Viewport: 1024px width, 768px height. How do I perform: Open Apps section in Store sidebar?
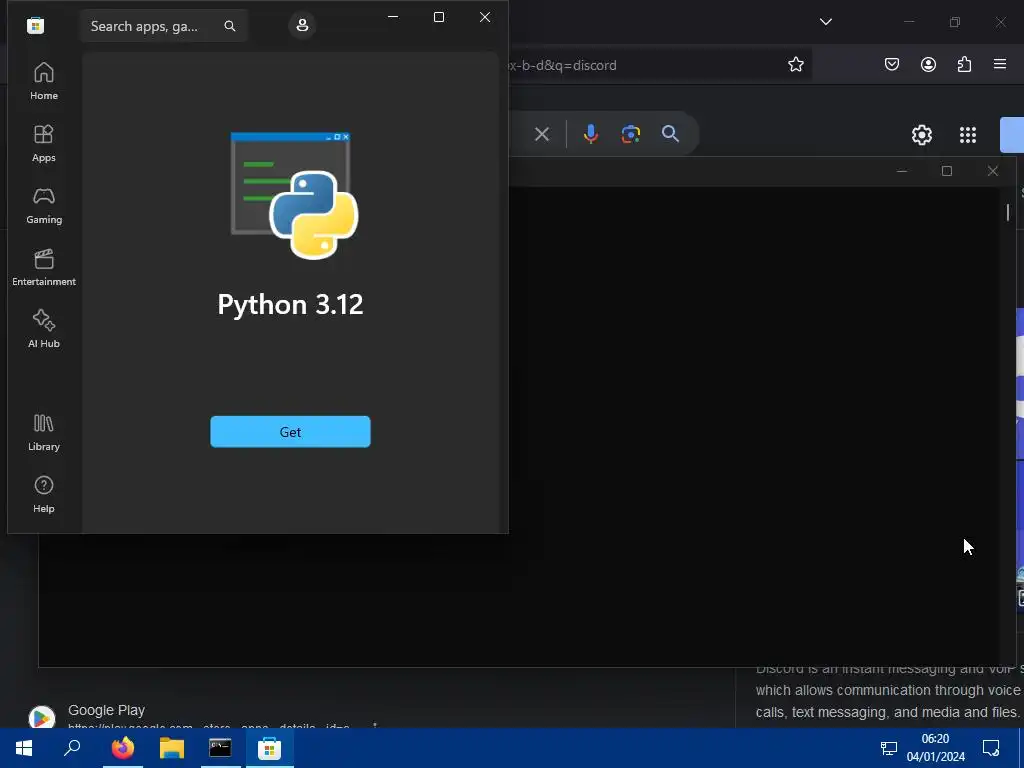(x=44, y=143)
